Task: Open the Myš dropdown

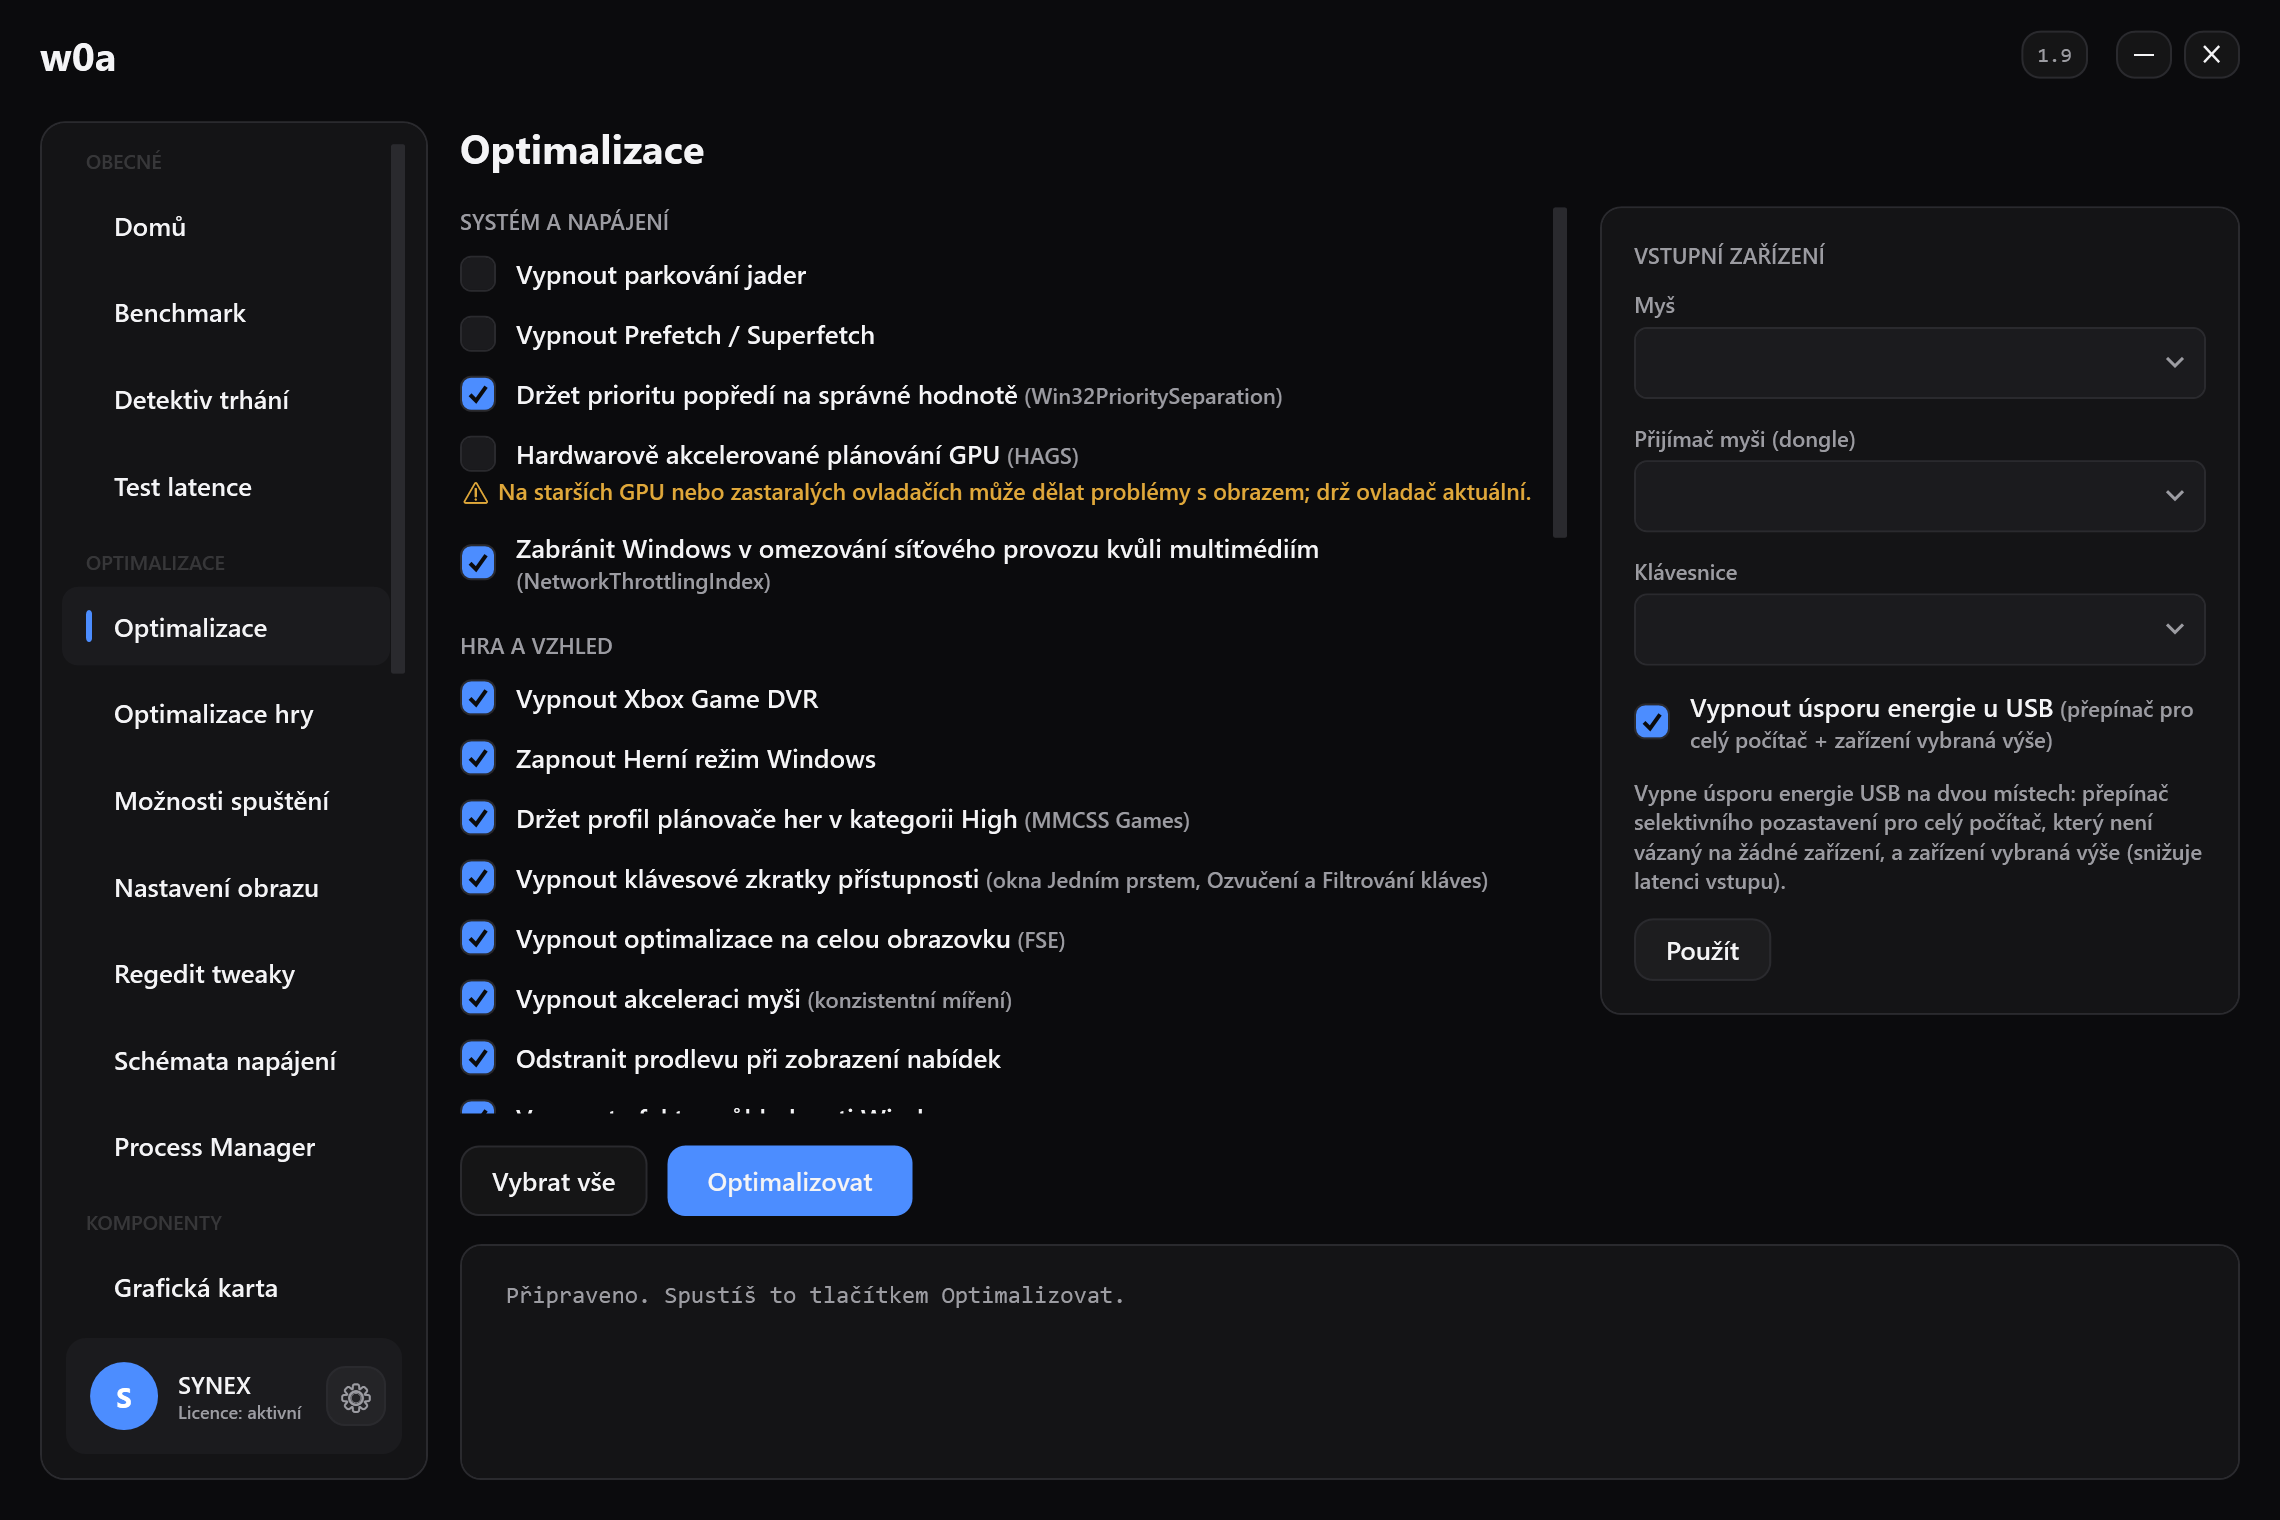Action: [x=1919, y=363]
